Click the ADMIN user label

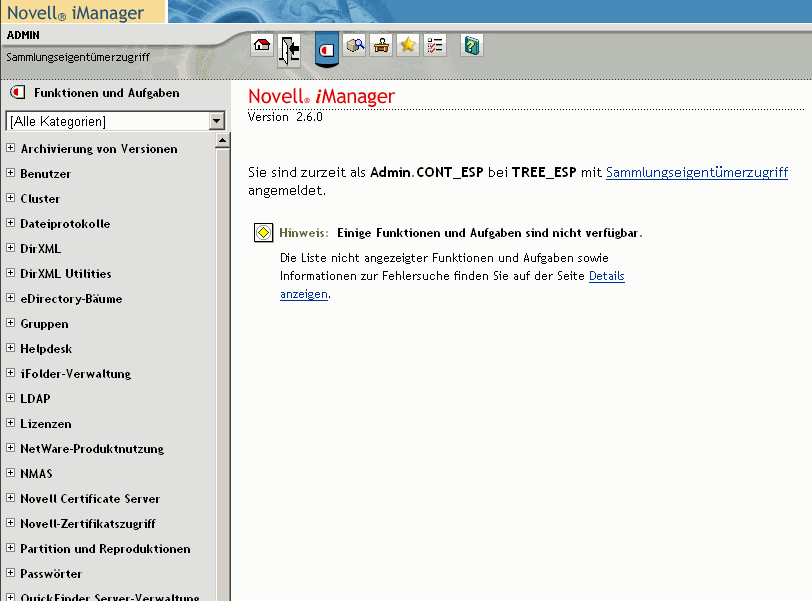coord(23,35)
